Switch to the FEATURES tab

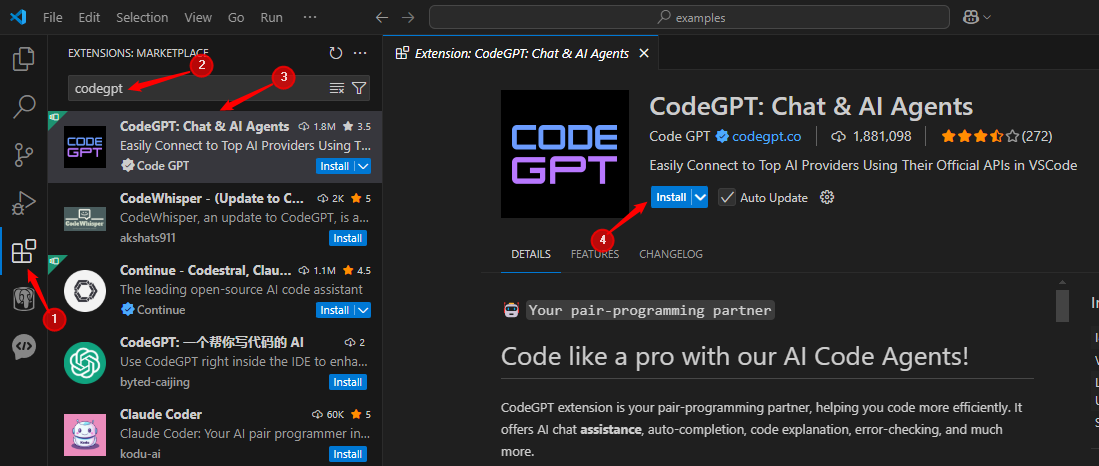tap(595, 254)
